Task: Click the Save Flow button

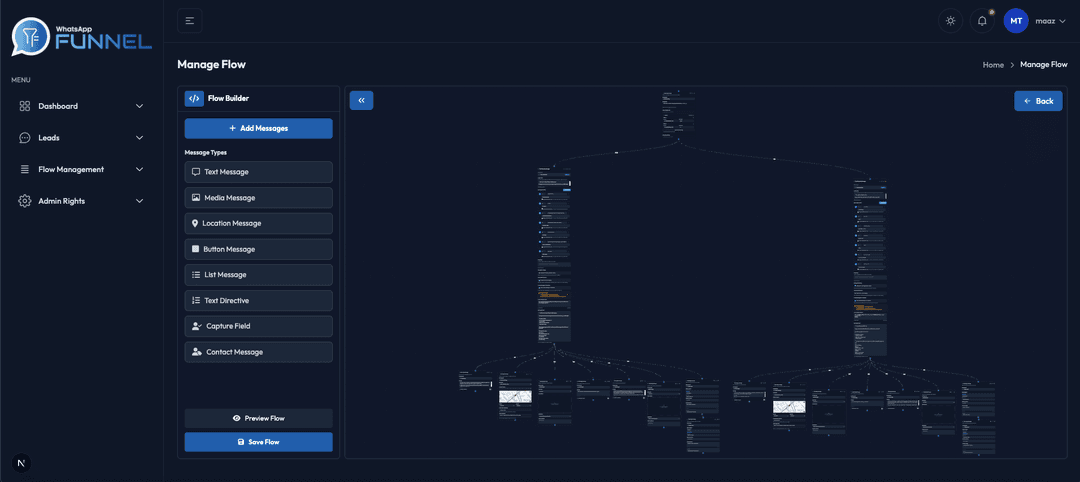Action: coord(258,442)
